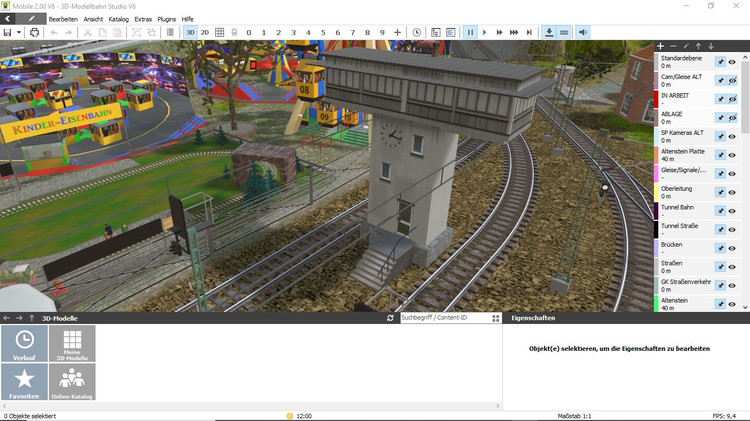Click the pencil edit mode button

[31, 19]
